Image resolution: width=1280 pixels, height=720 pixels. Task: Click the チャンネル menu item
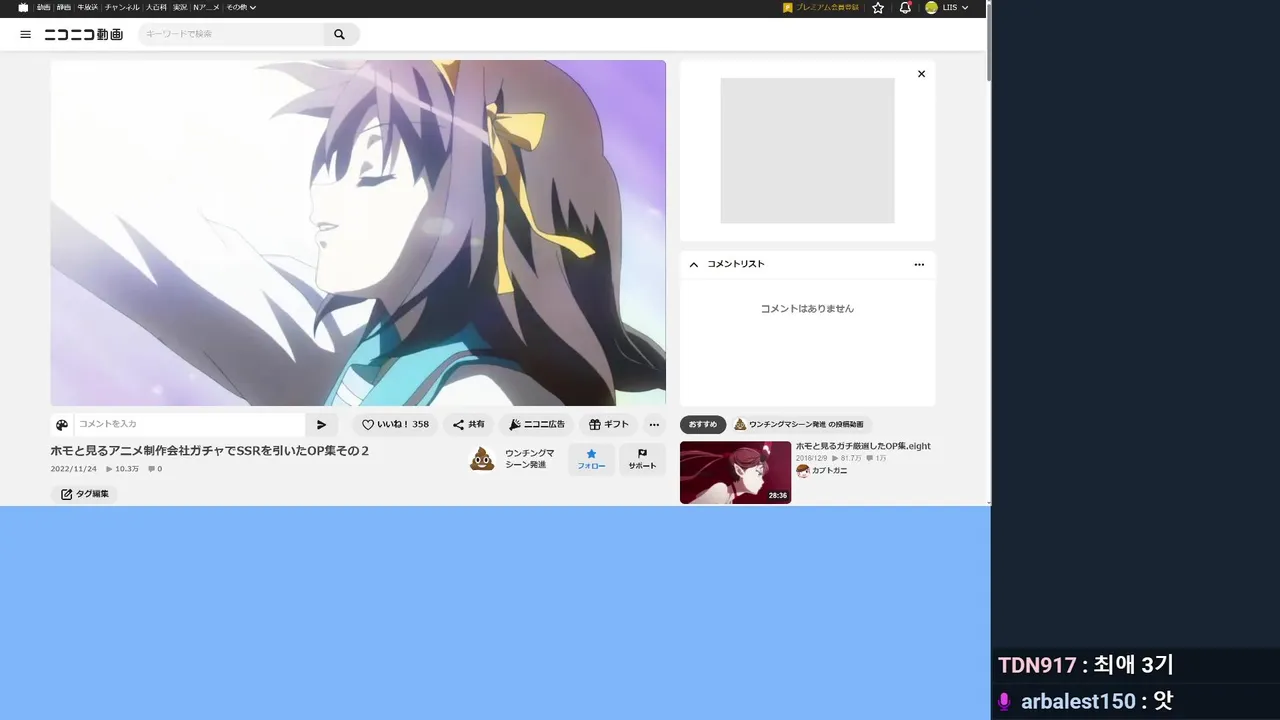(x=122, y=7)
